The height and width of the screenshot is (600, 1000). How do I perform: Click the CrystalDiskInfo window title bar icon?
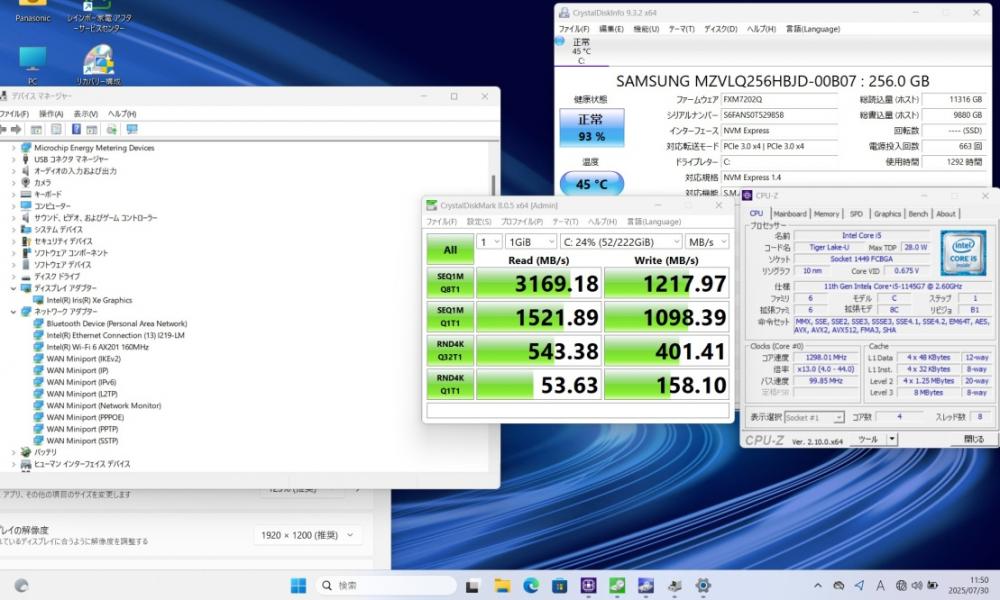click(x=564, y=13)
